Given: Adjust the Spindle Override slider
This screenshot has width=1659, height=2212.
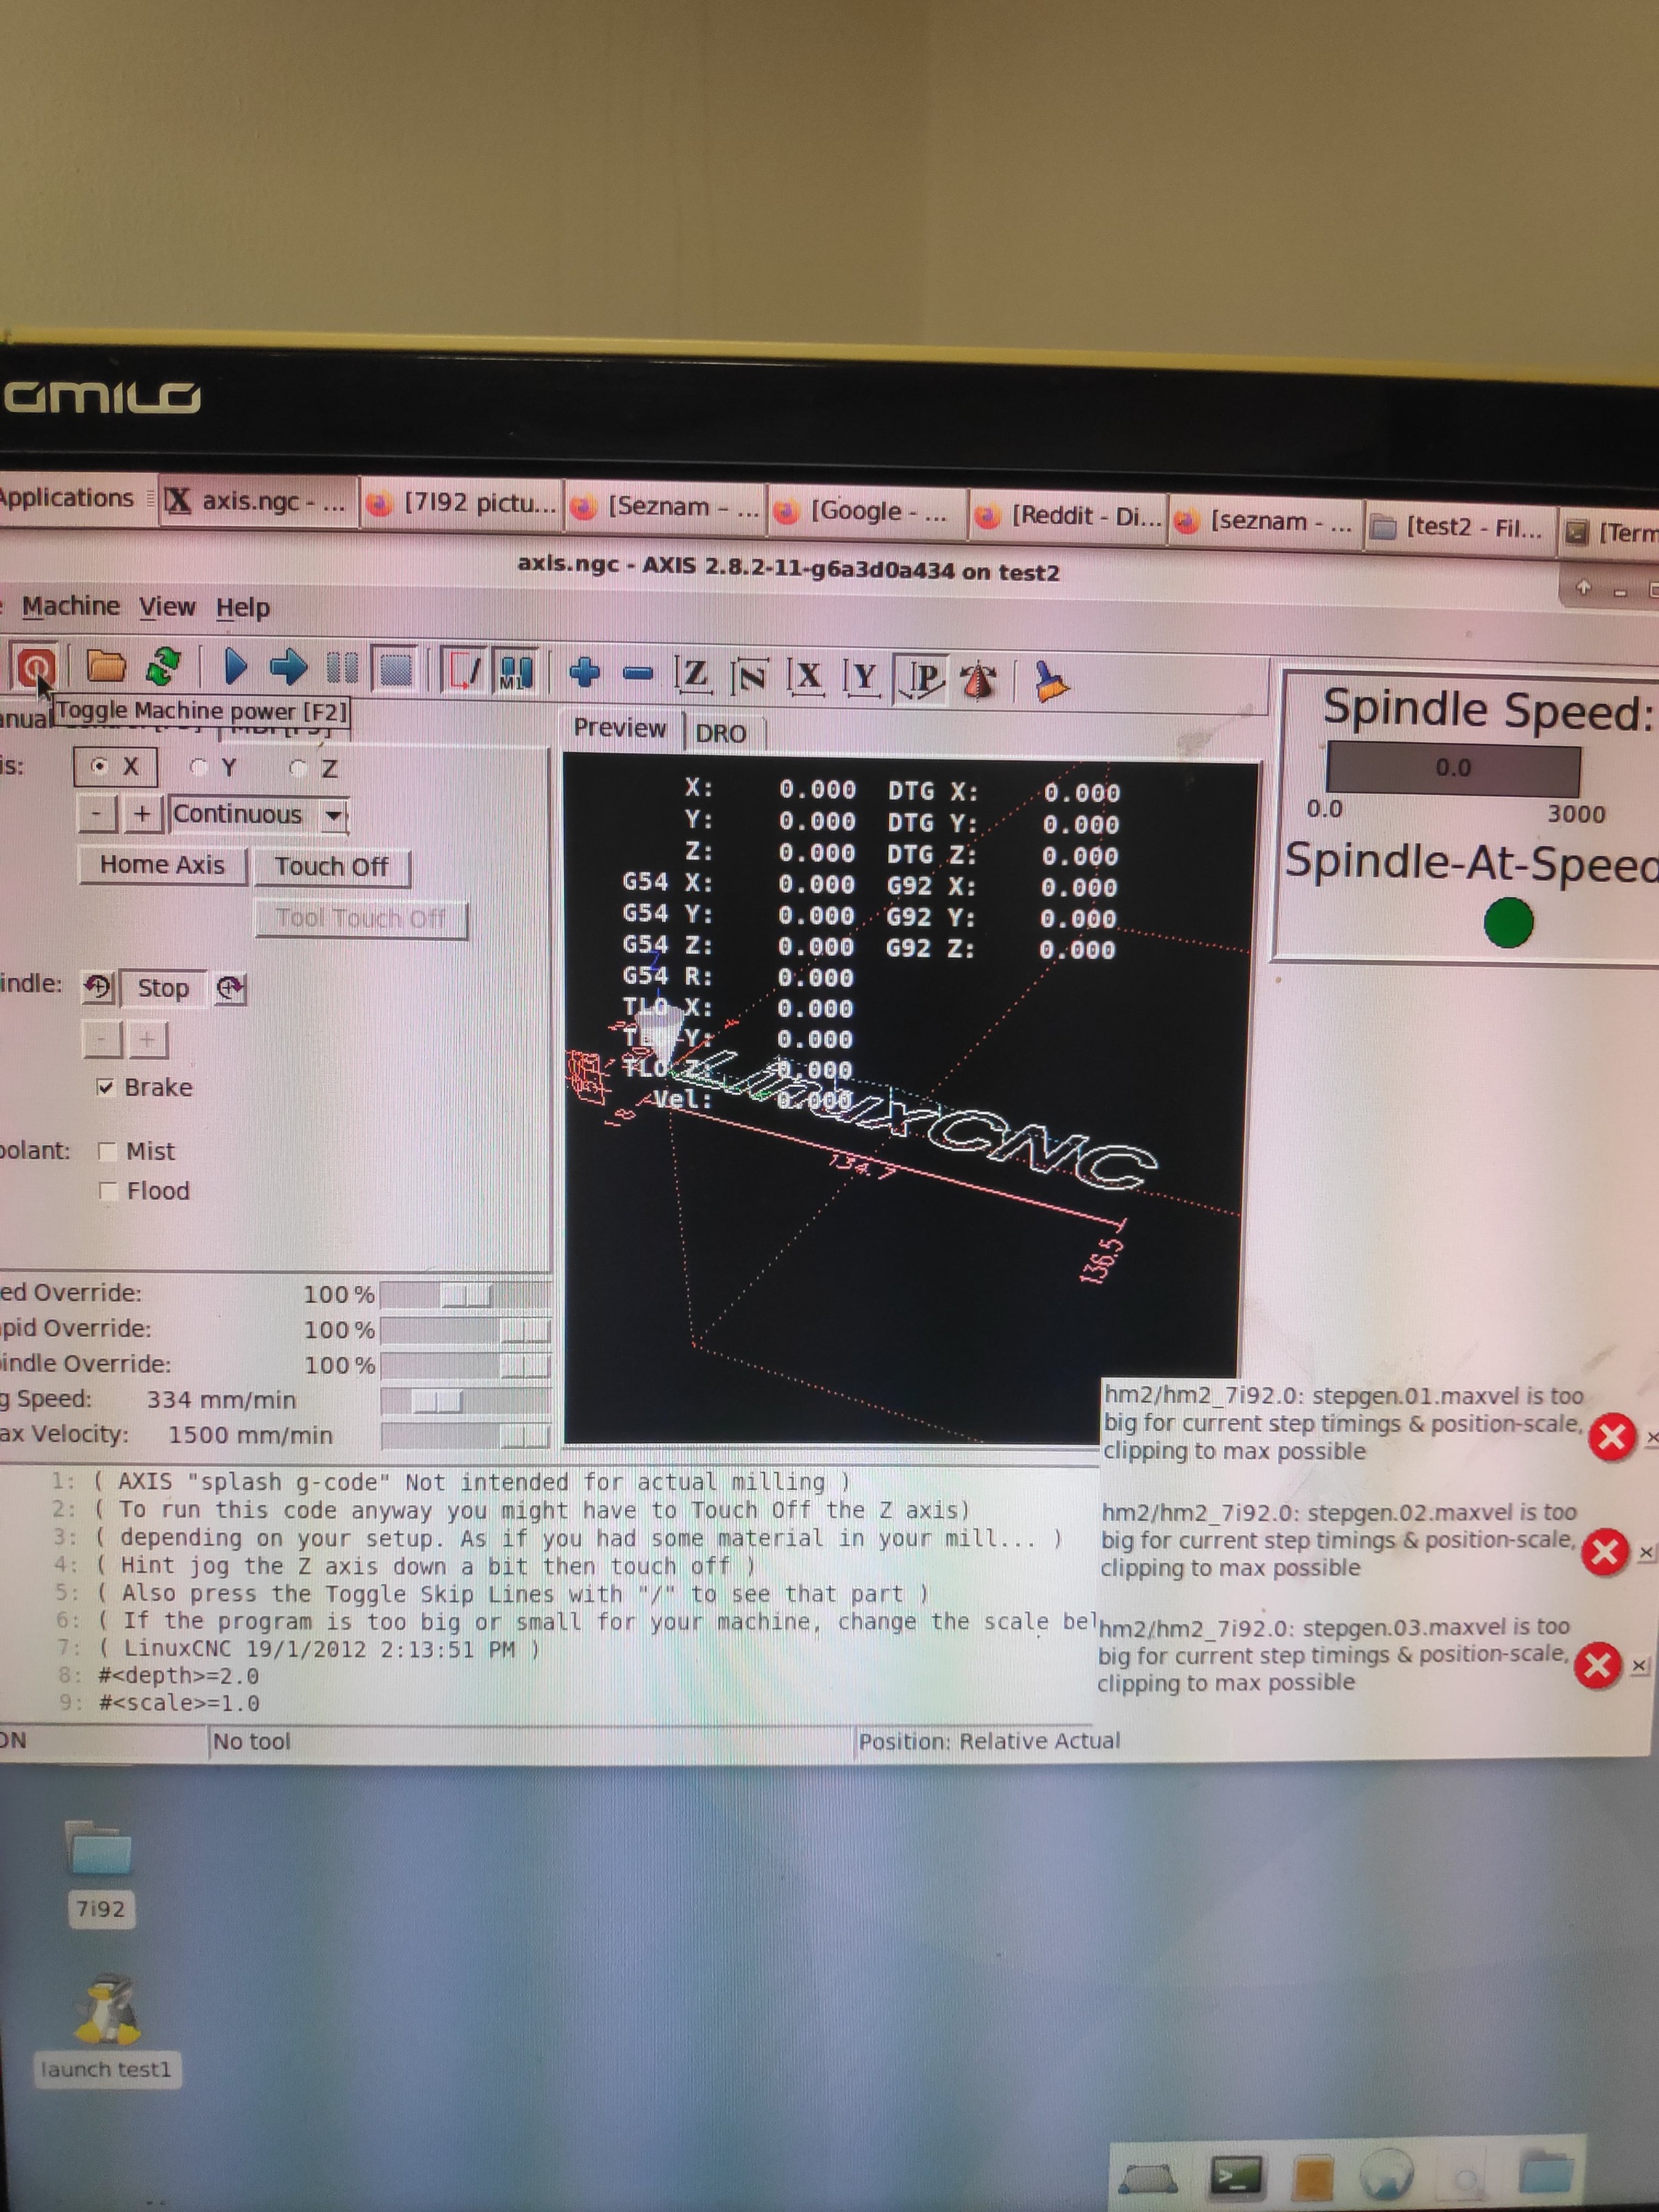Looking at the screenshot, I should pyautogui.click(x=465, y=1365).
